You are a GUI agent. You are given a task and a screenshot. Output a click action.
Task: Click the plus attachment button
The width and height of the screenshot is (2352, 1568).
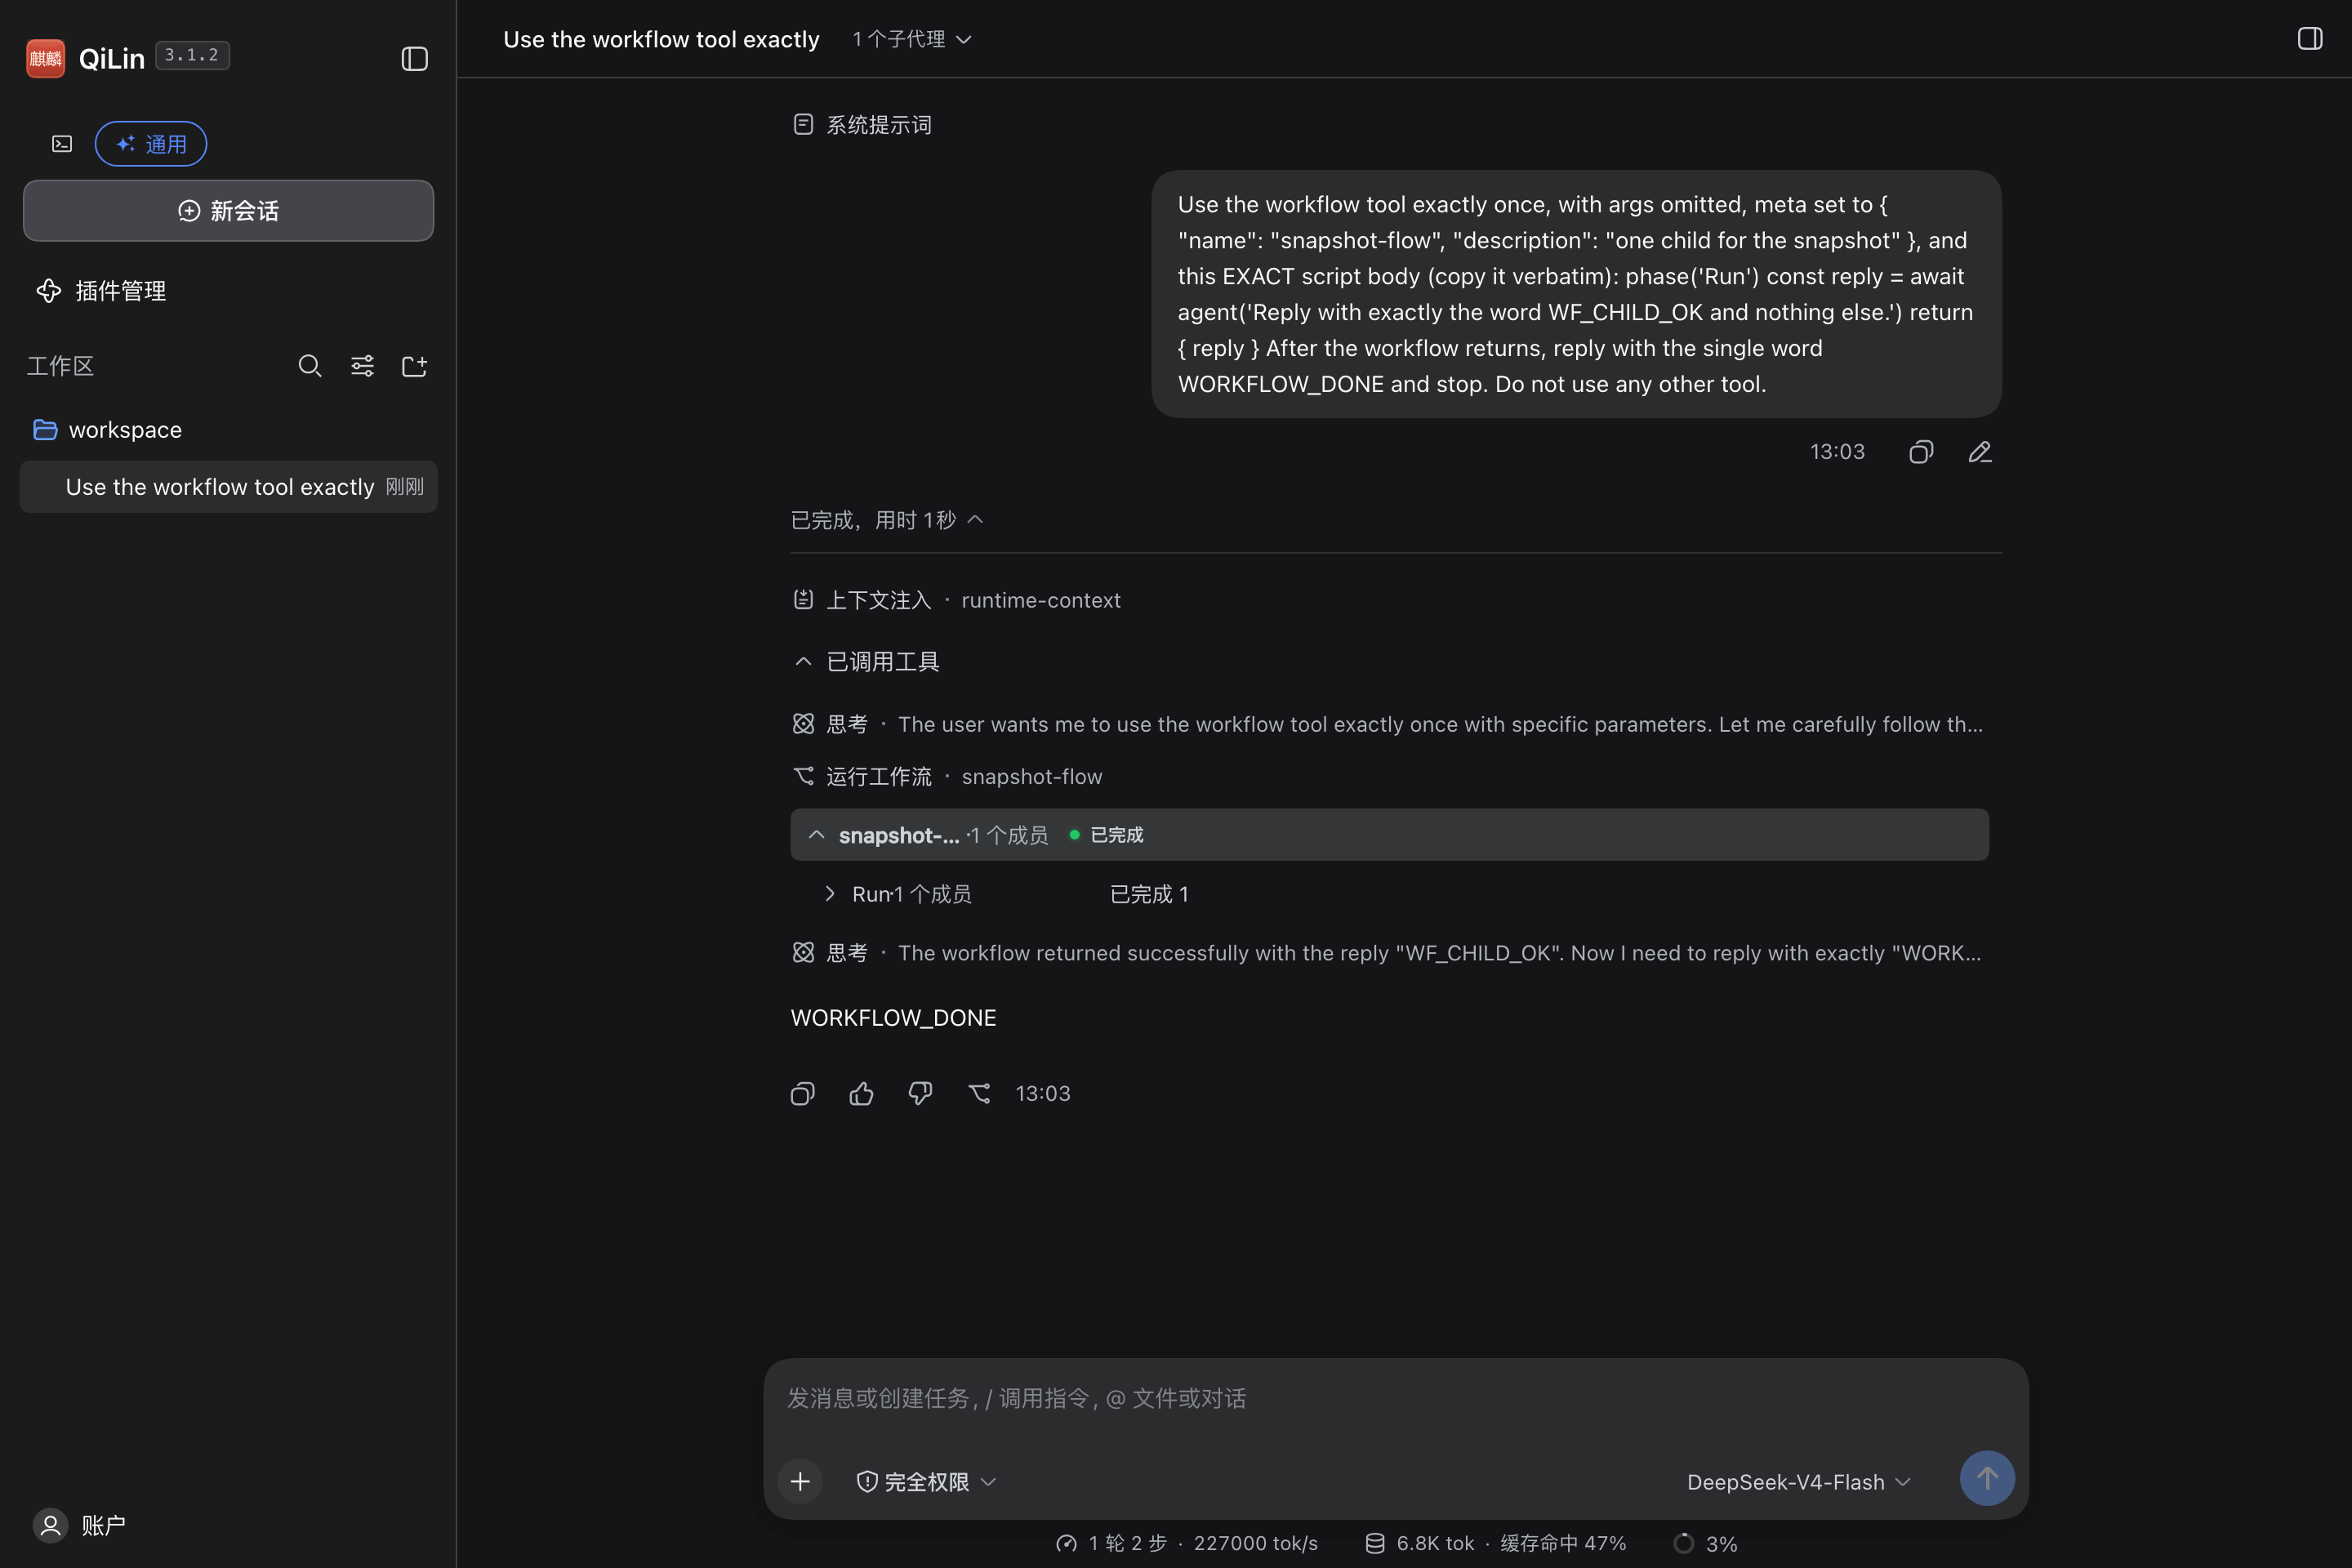pyautogui.click(x=800, y=1481)
